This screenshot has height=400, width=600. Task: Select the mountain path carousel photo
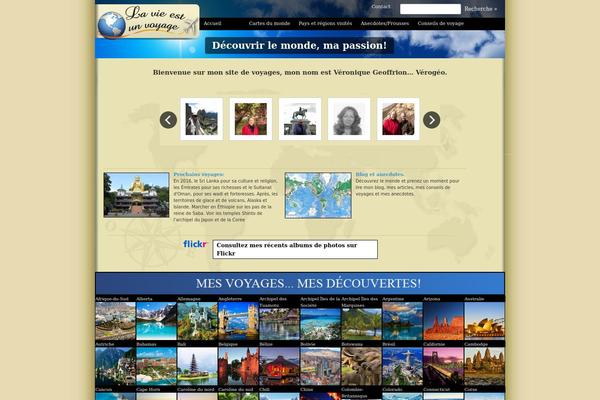(x=202, y=119)
